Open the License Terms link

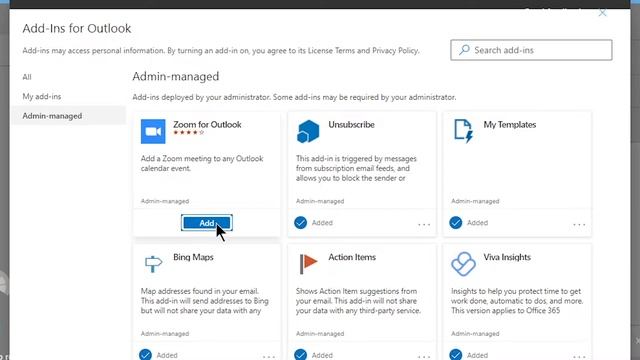coord(331,51)
